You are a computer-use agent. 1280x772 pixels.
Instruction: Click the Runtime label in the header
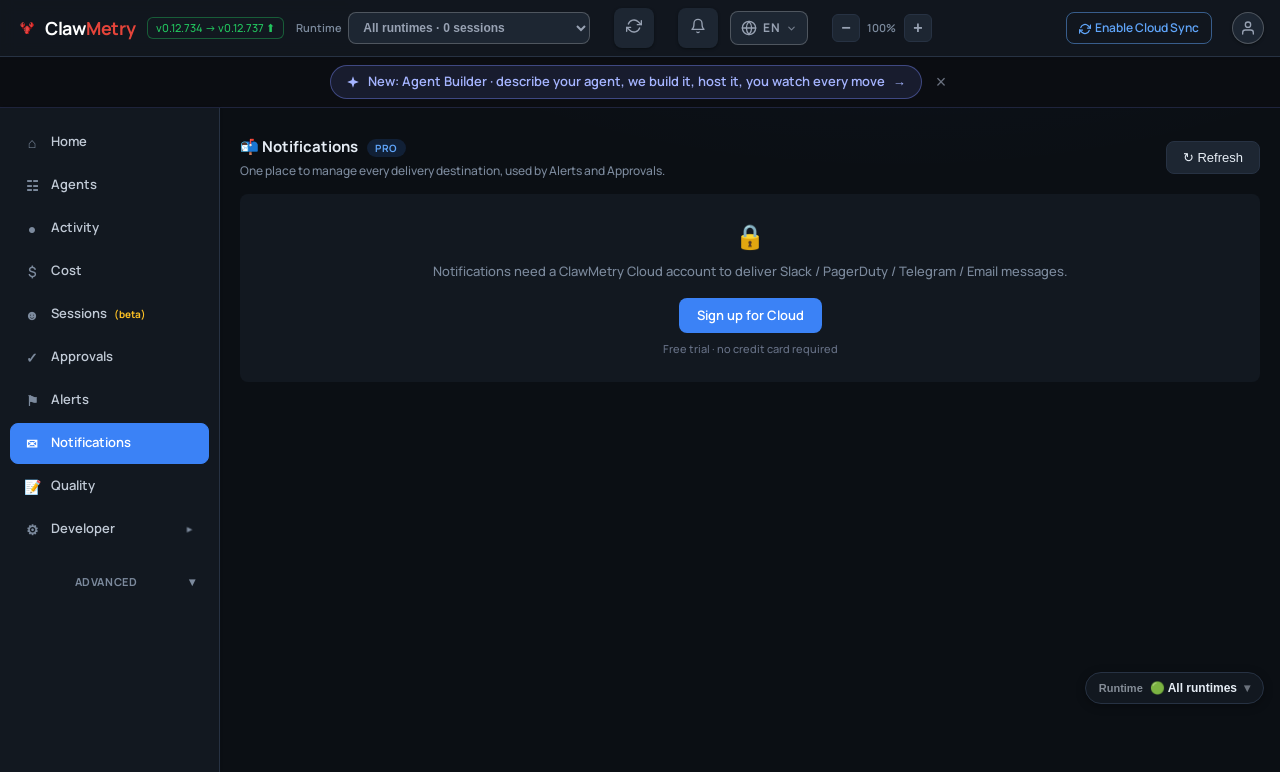click(x=319, y=28)
